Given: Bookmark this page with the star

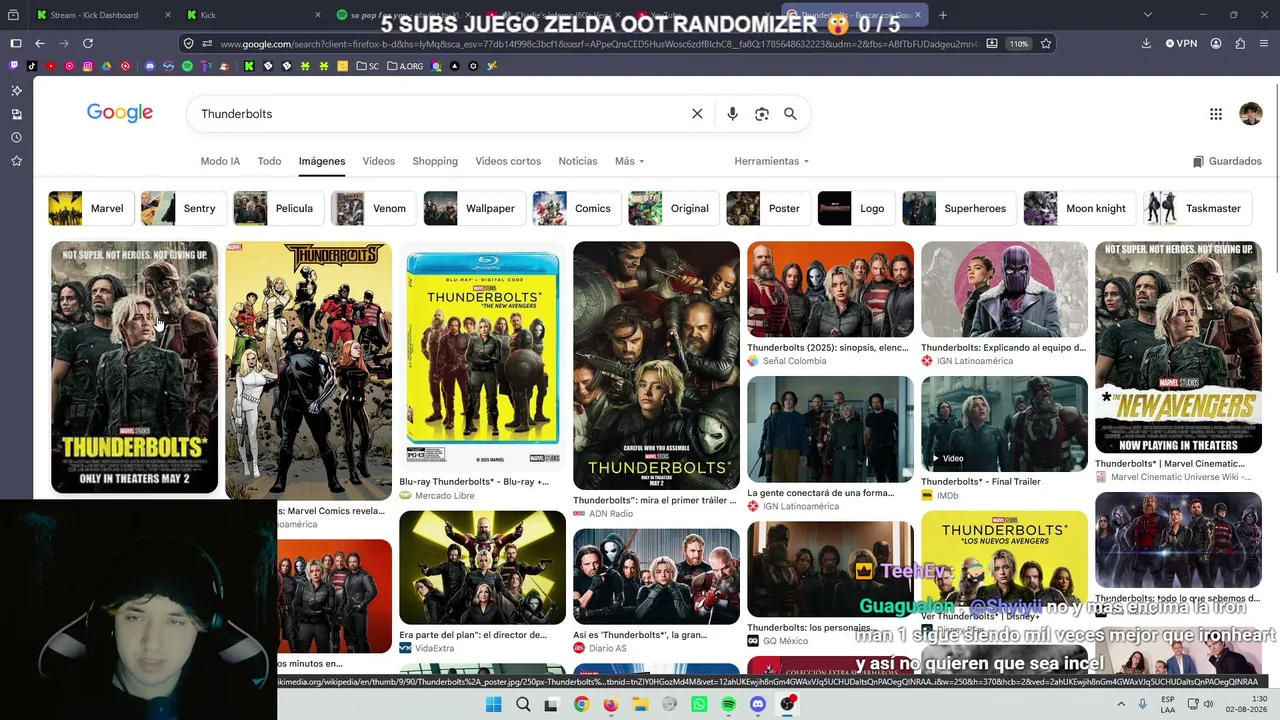Looking at the screenshot, I should tap(1046, 44).
